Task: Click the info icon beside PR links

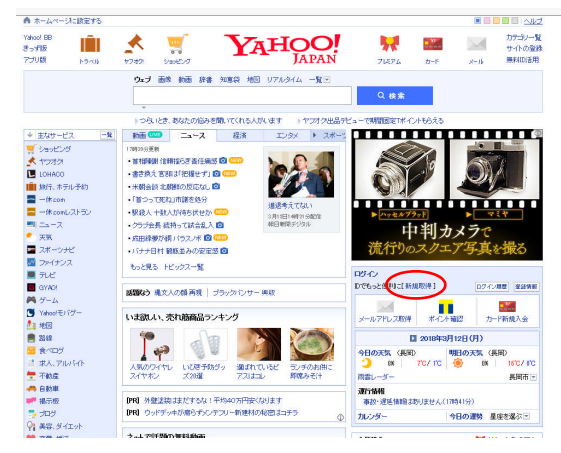Action: click(340, 417)
